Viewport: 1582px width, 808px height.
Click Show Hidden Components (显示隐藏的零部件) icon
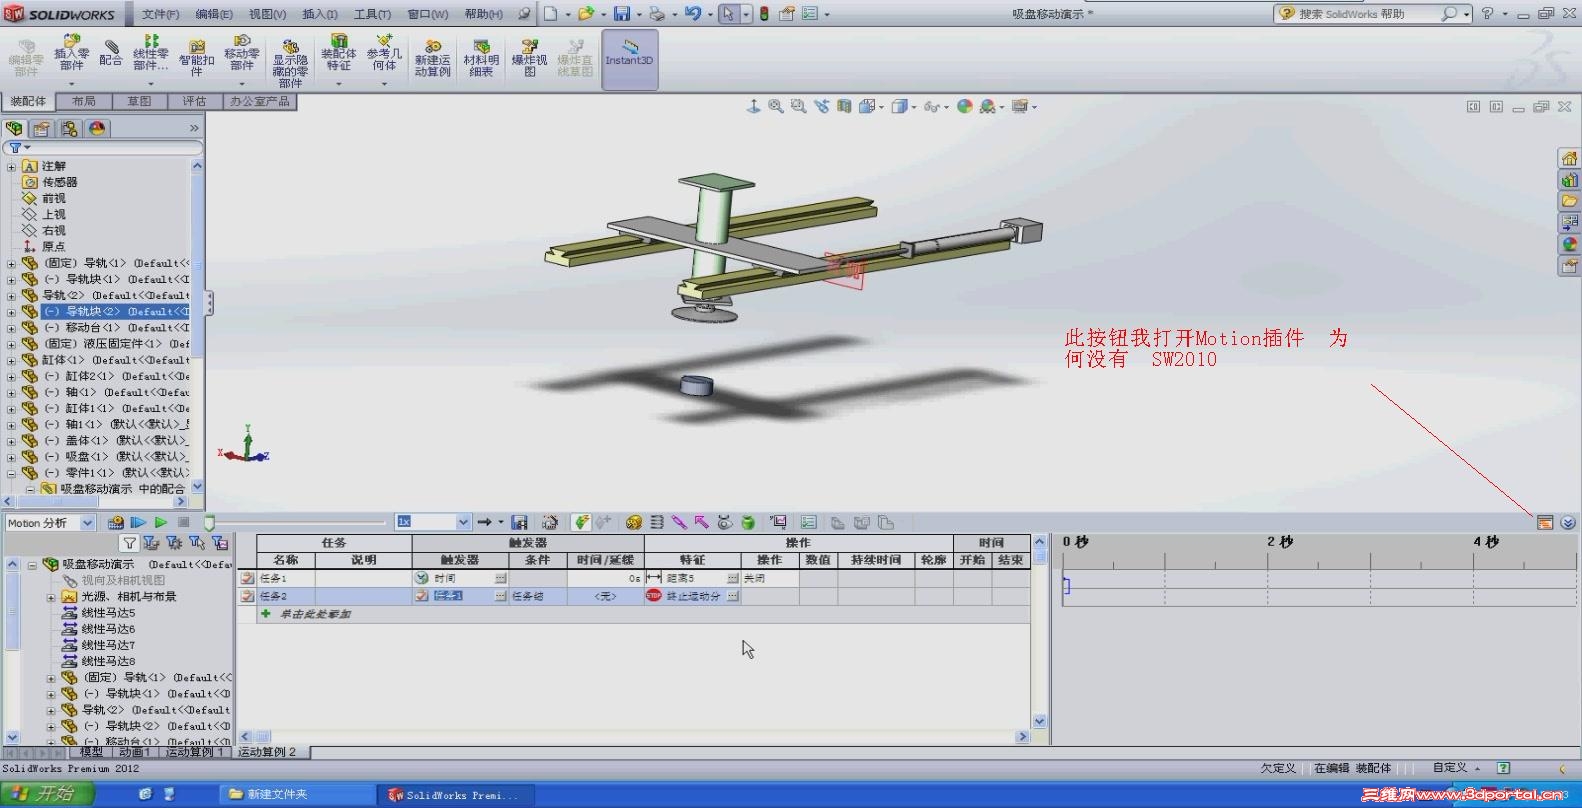[290, 62]
